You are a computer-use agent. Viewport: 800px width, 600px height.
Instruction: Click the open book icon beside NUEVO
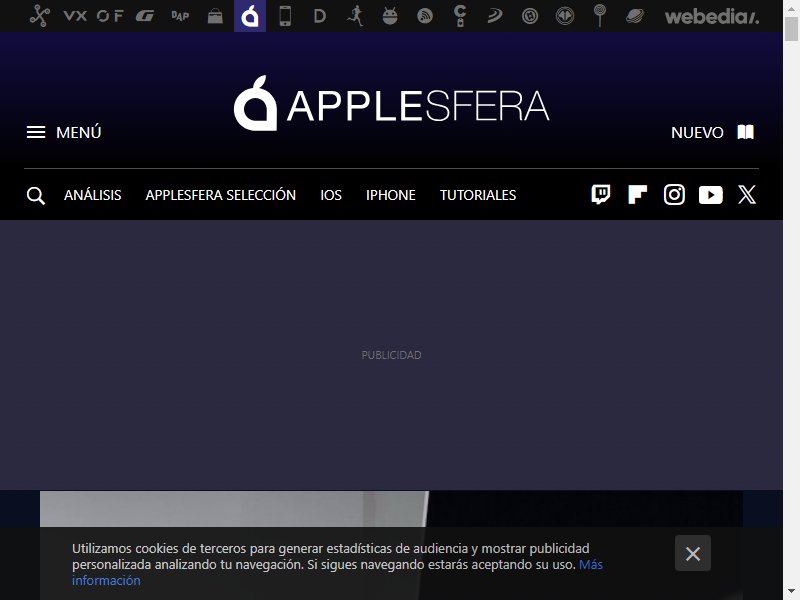click(745, 132)
